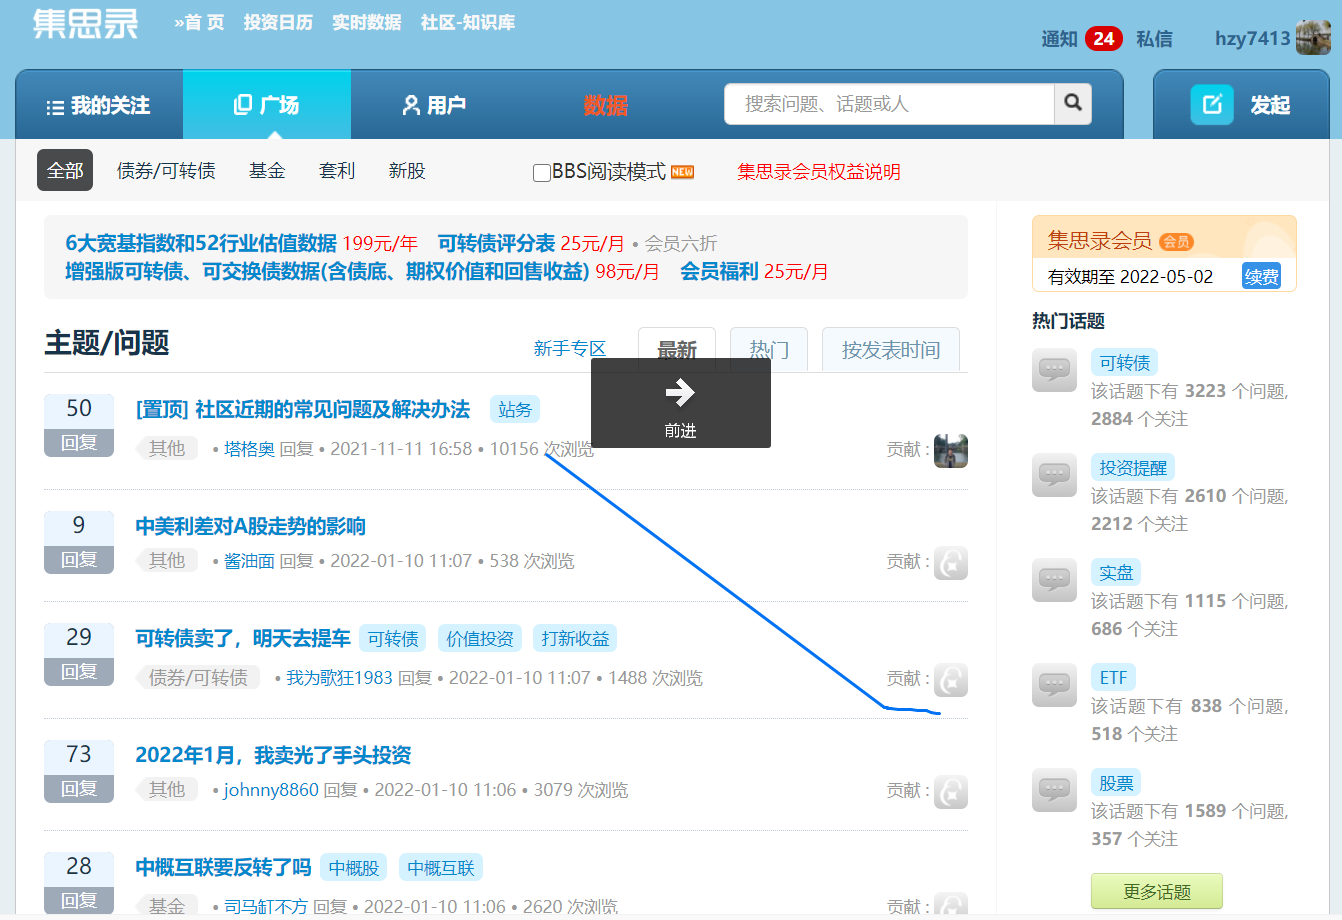The height and width of the screenshot is (920, 1342).
Task: Open contributor avatar for 社区近期的常见问题 post
Action: (951, 451)
